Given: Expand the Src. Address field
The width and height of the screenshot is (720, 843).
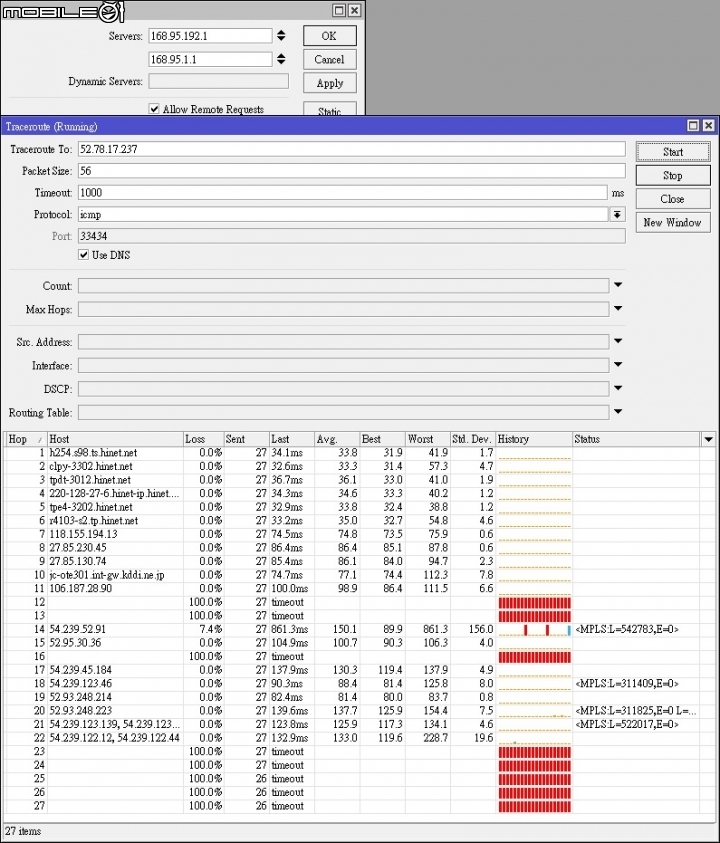Looking at the screenshot, I should click(618, 341).
